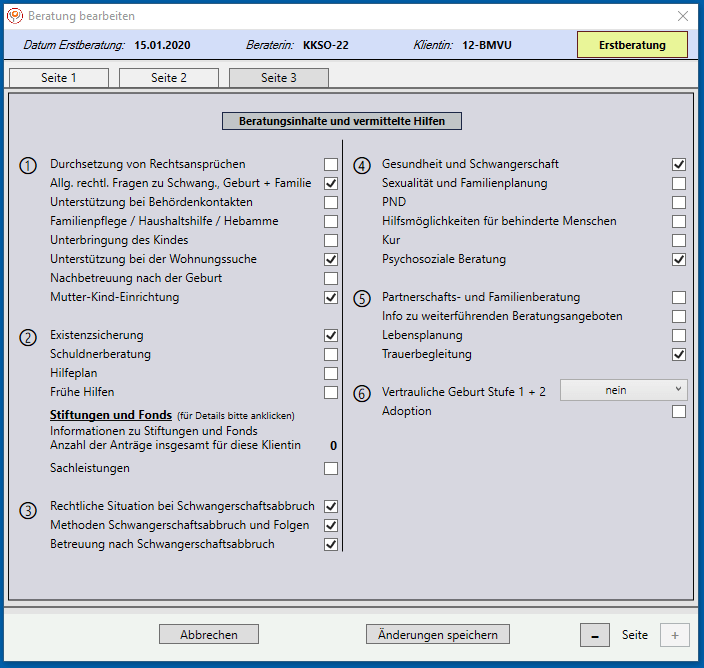The height and width of the screenshot is (668, 704).
Task: Check the Adoption checkbox
Action: coord(679,411)
